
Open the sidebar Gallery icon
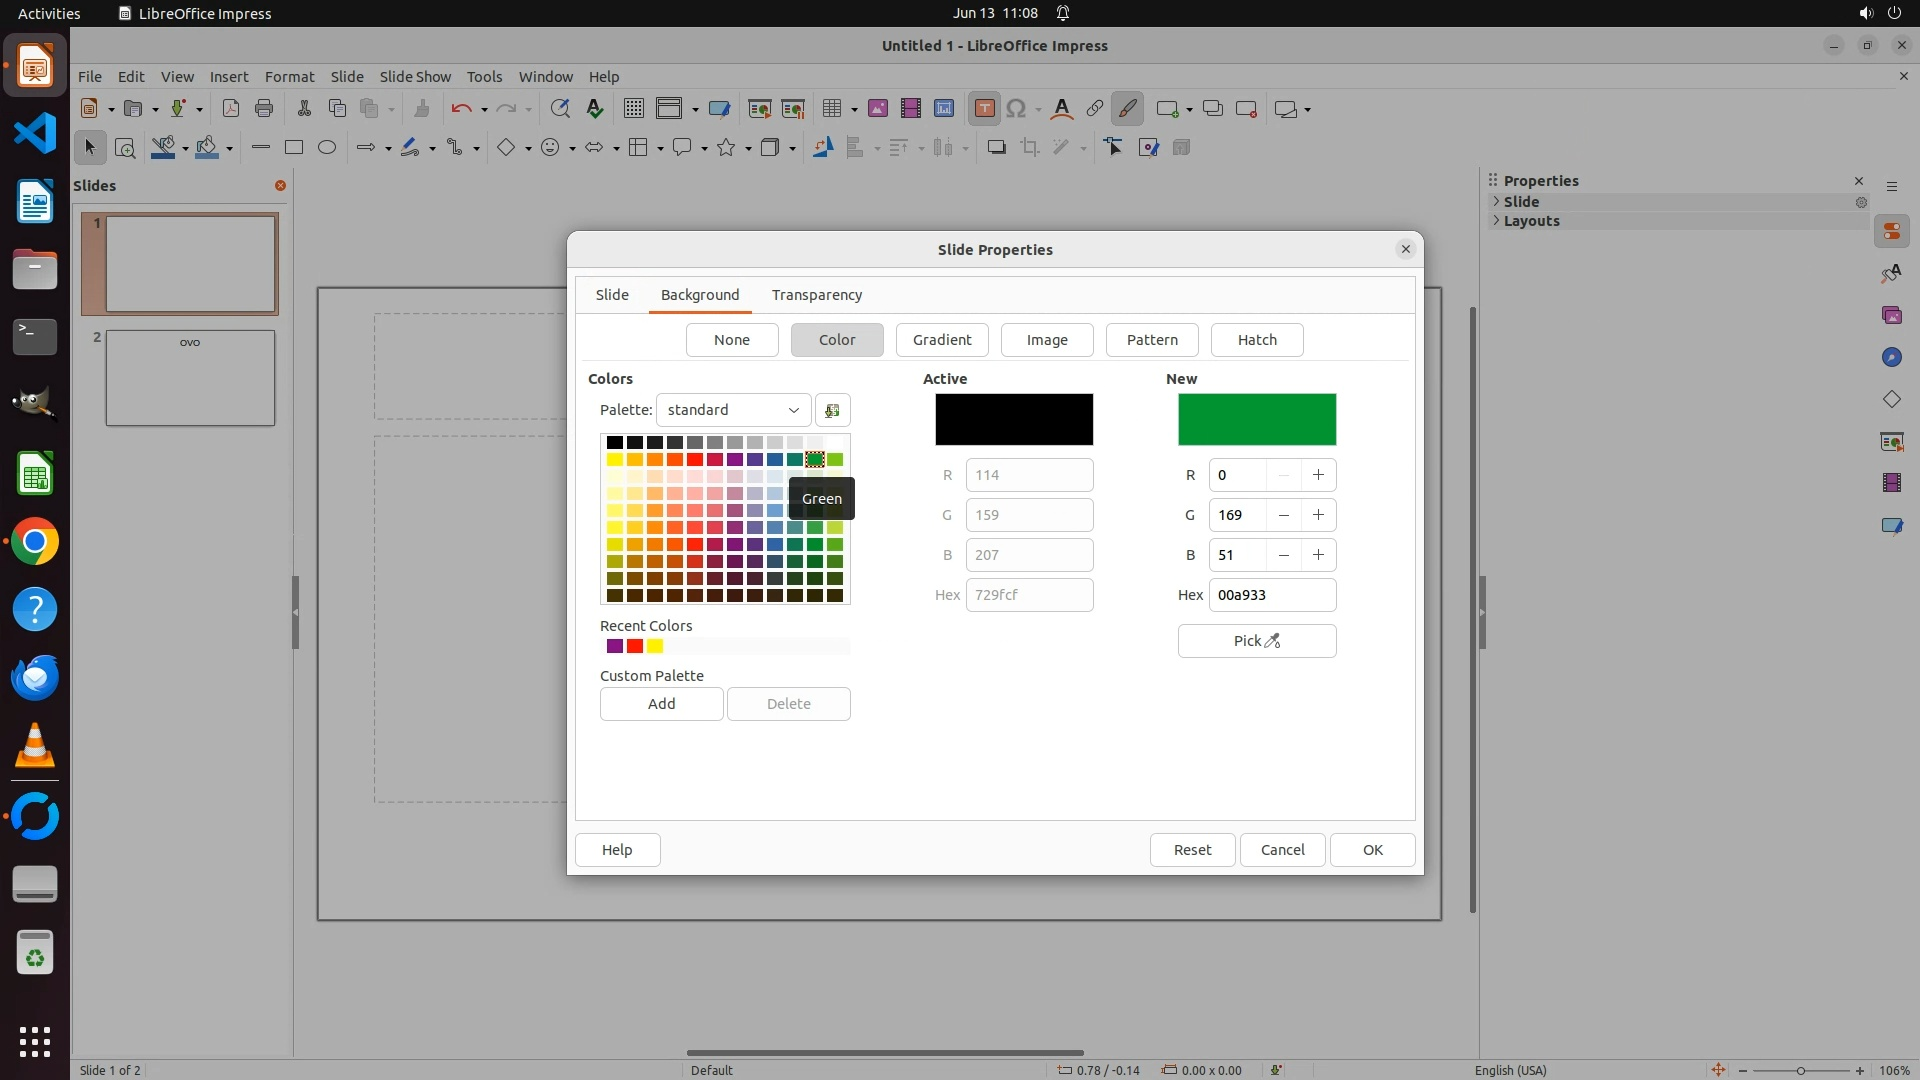click(1891, 316)
